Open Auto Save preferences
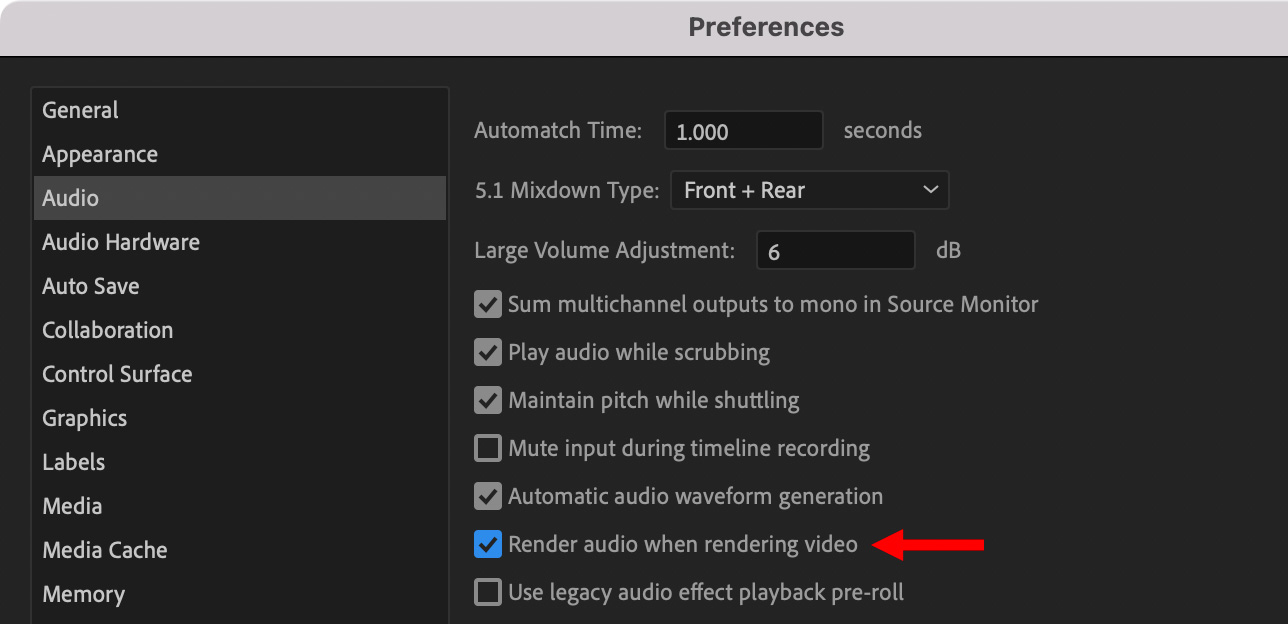1288x624 pixels. click(x=91, y=286)
